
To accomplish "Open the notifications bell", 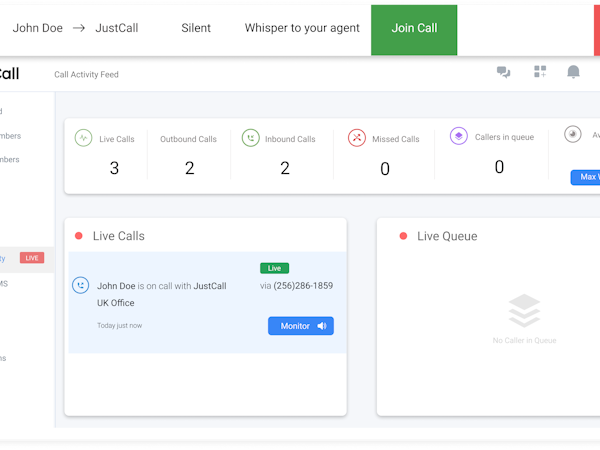I will point(573,72).
